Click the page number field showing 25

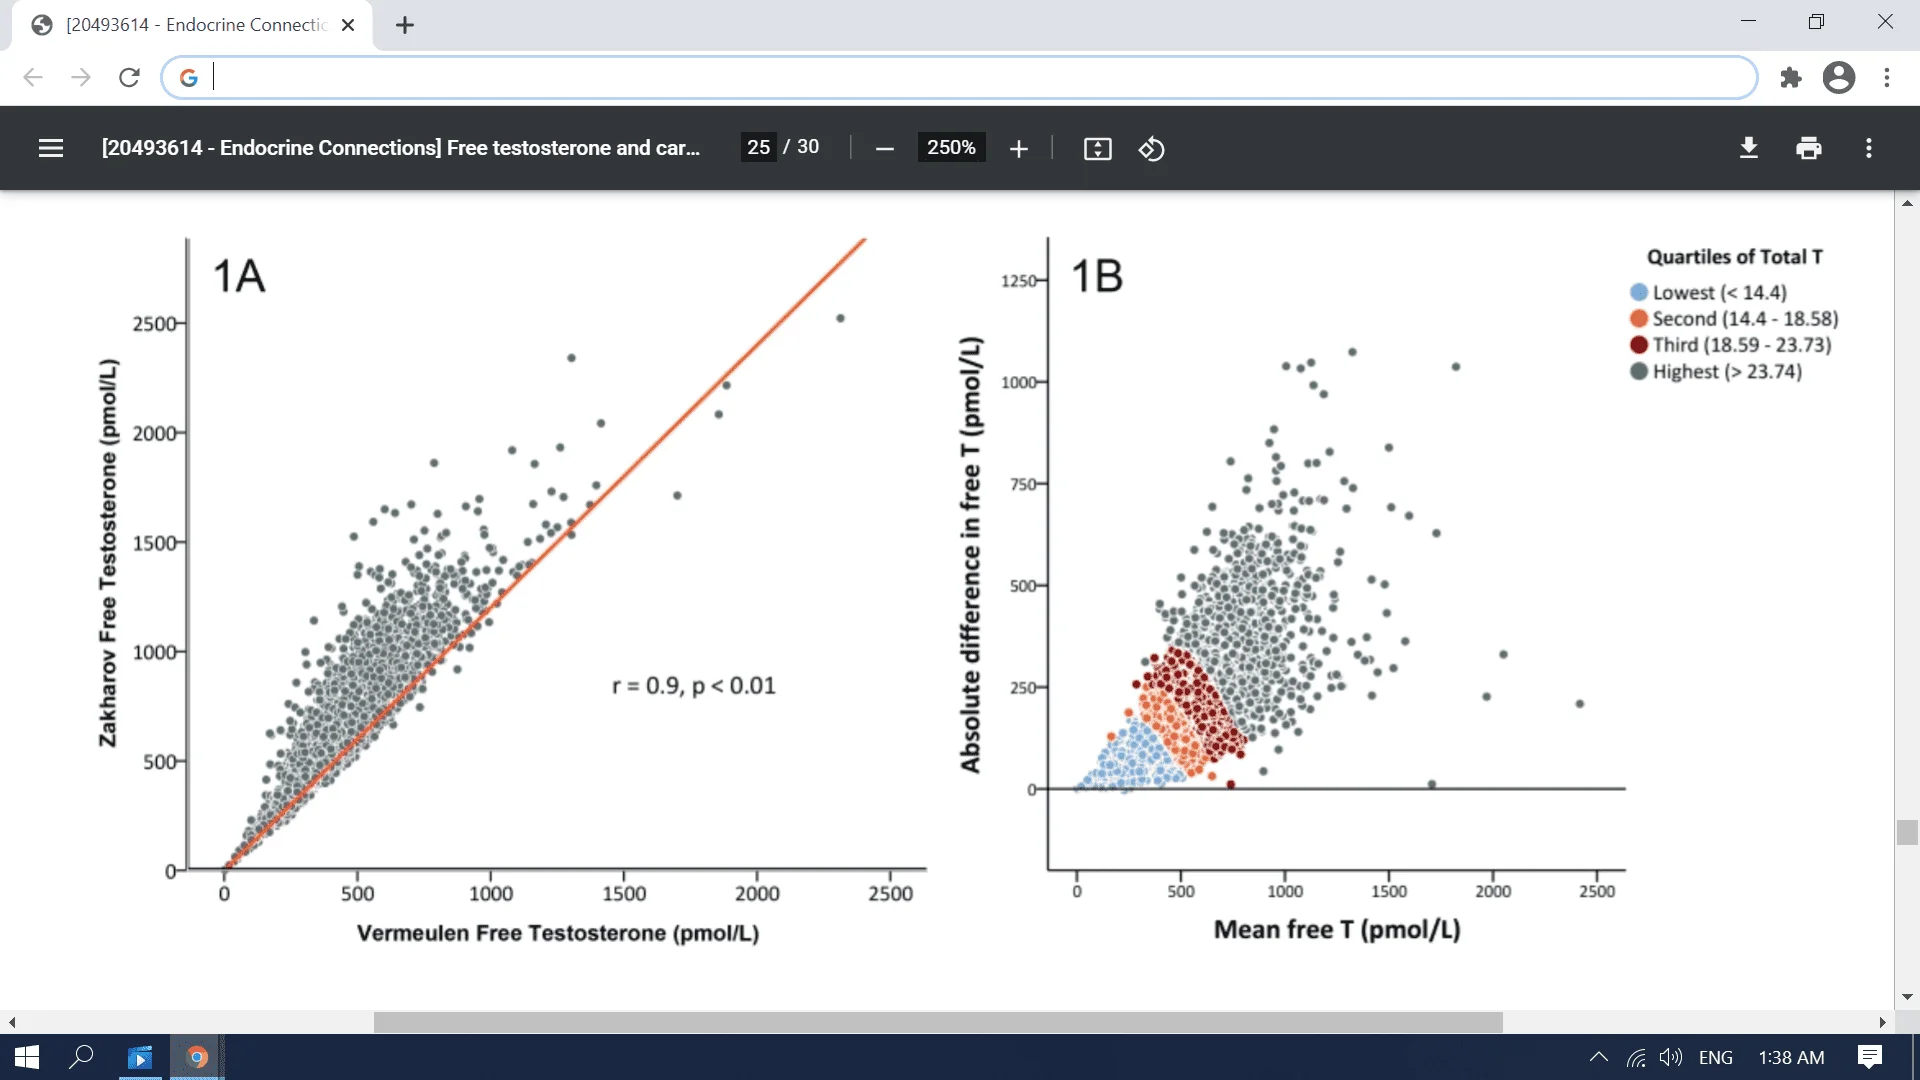coord(758,147)
